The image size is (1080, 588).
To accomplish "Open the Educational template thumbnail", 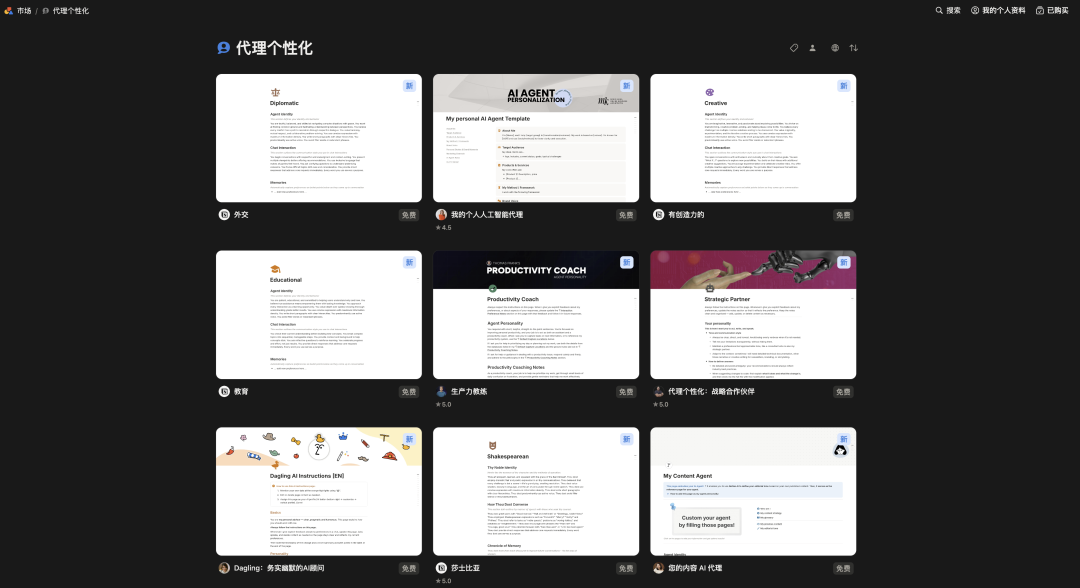I will [x=319, y=315].
